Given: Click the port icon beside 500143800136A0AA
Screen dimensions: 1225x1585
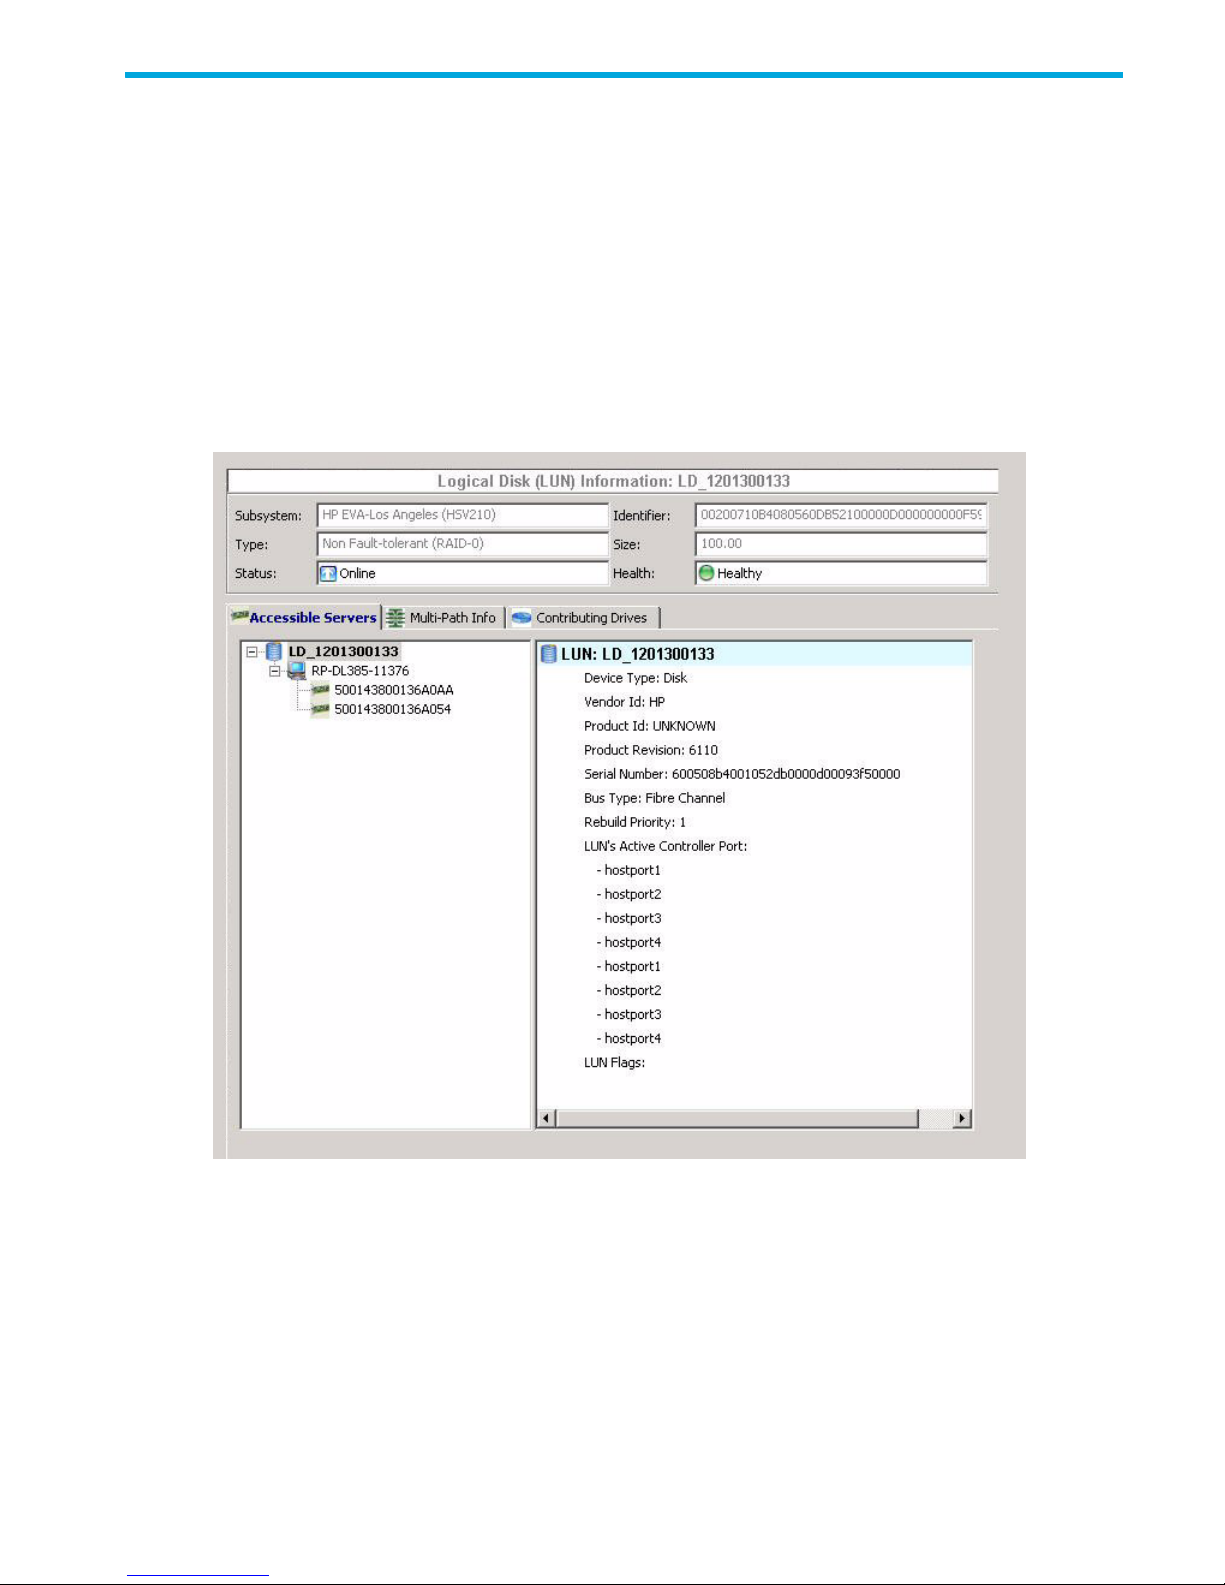Looking at the screenshot, I should pyautogui.click(x=320, y=690).
